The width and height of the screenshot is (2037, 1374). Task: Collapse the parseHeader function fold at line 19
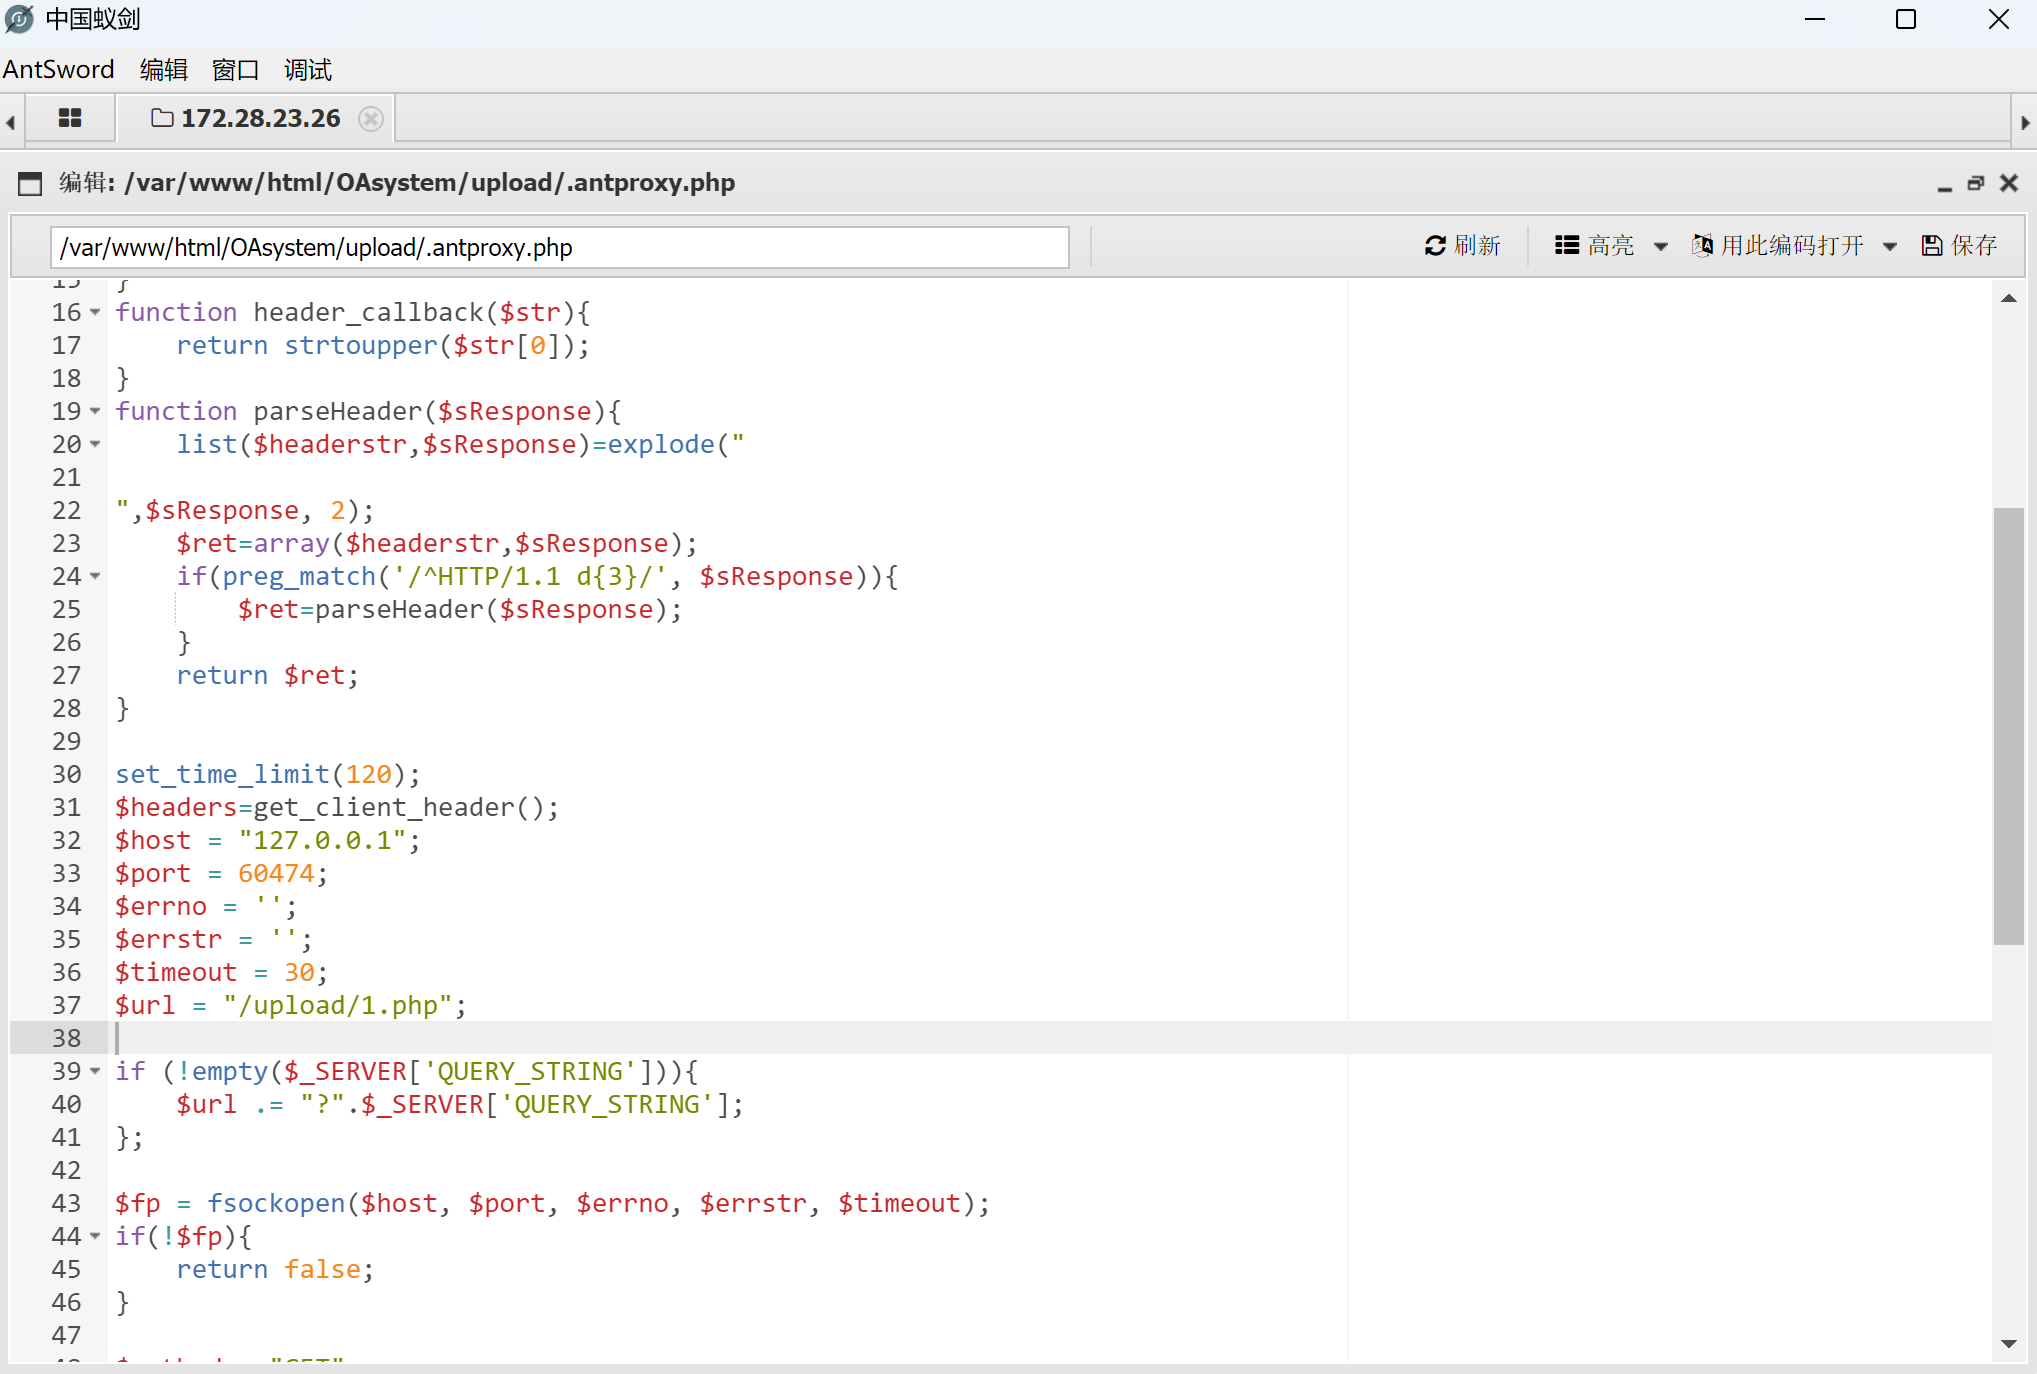(x=95, y=412)
